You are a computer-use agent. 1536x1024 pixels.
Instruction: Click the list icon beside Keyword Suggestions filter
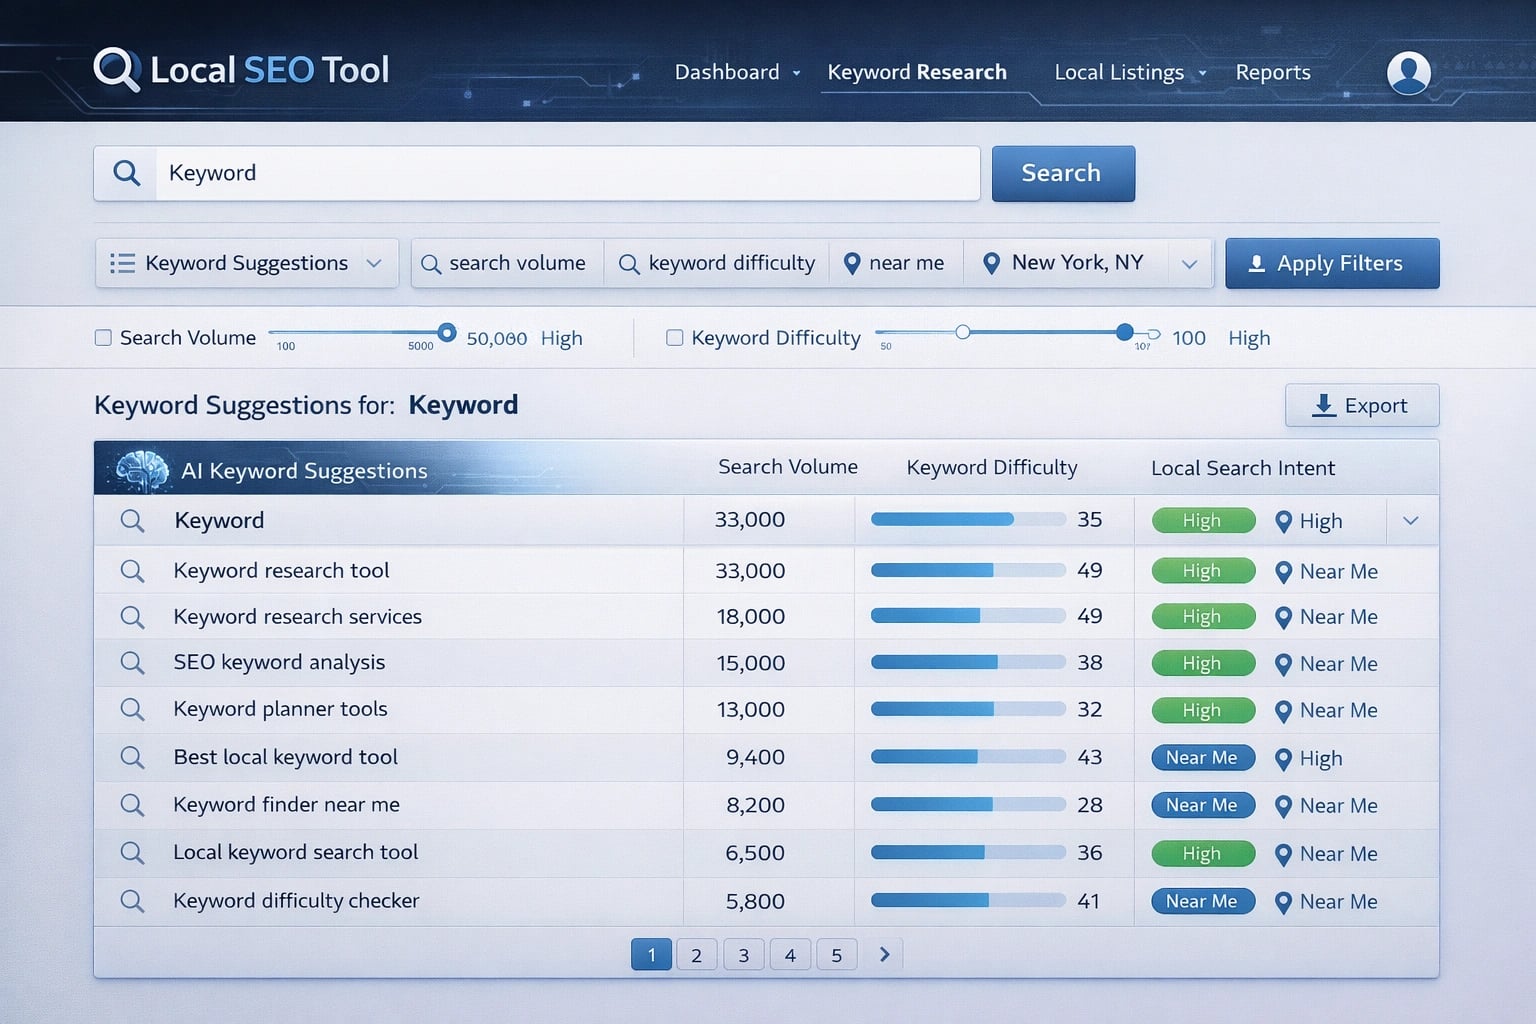click(x=121, y=263)
